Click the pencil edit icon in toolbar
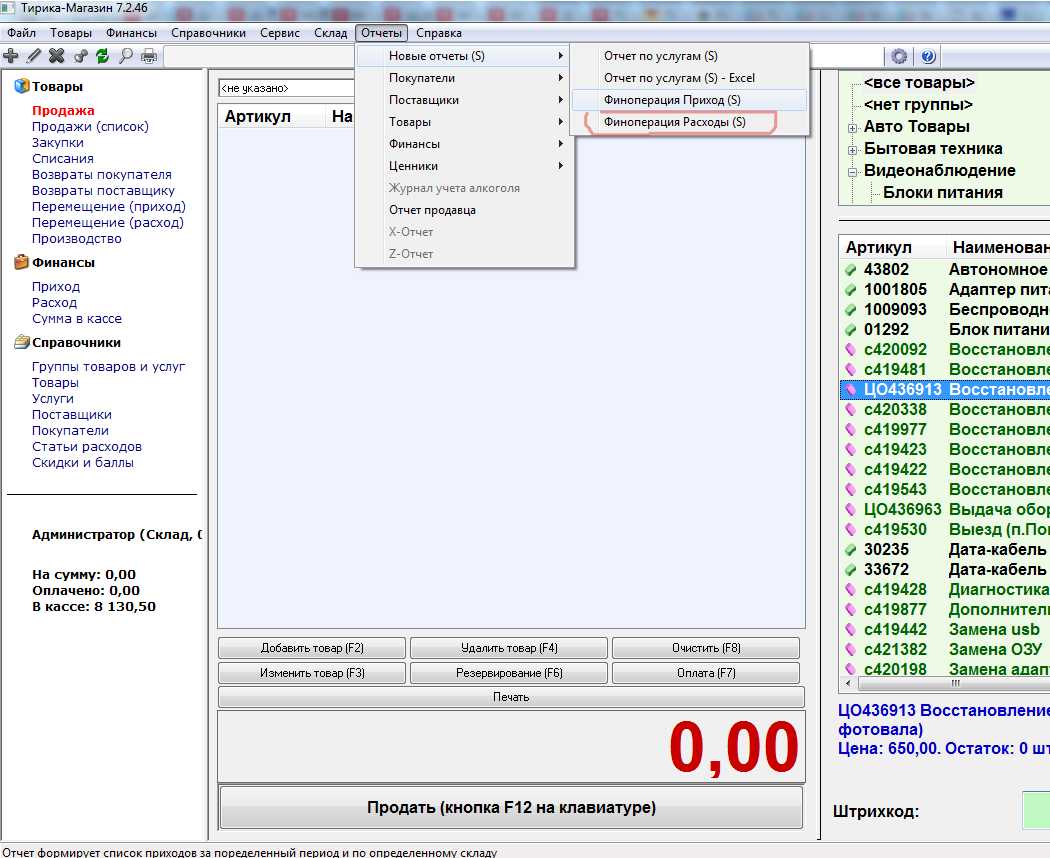Screen dimensions: 1050x858 click(x=33, y=56)
